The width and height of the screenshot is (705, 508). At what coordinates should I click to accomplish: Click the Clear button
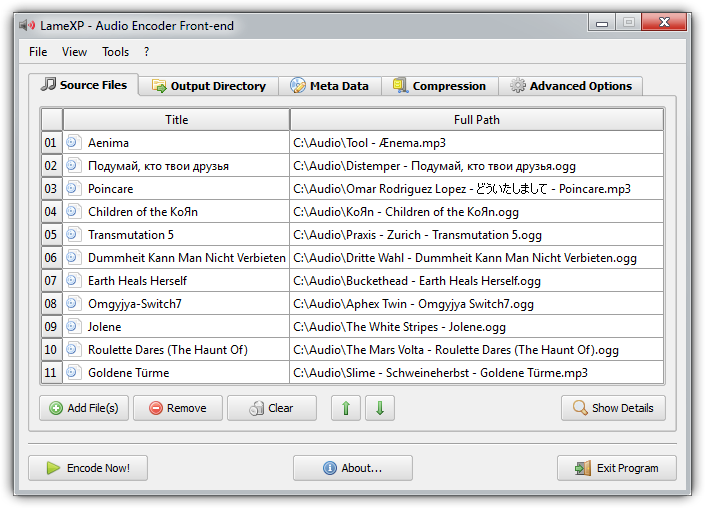pyautogui.click(x=272, y=408)
